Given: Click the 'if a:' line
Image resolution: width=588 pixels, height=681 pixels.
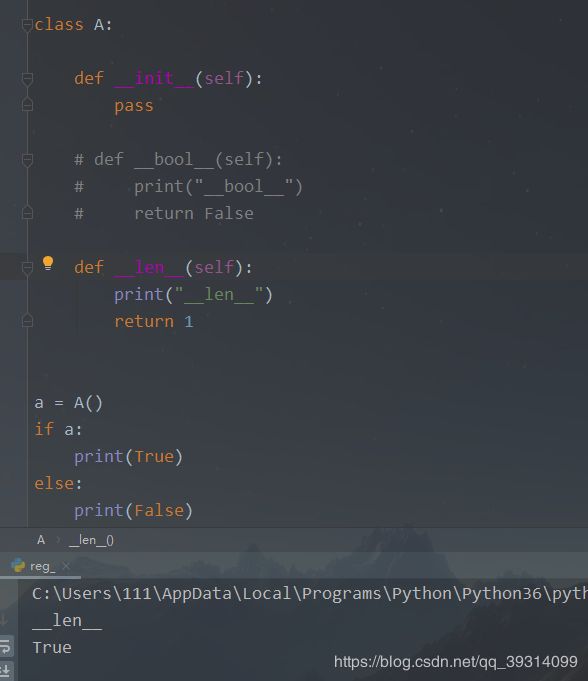Looking at the screenshot, I should pos(58,430).
